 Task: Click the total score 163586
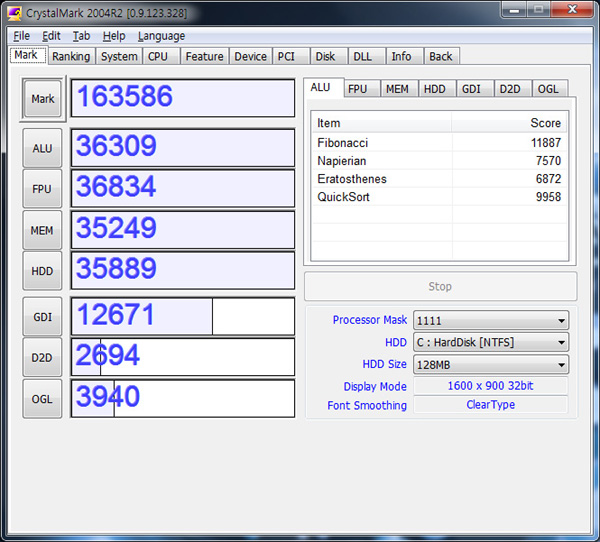(183, 98)
